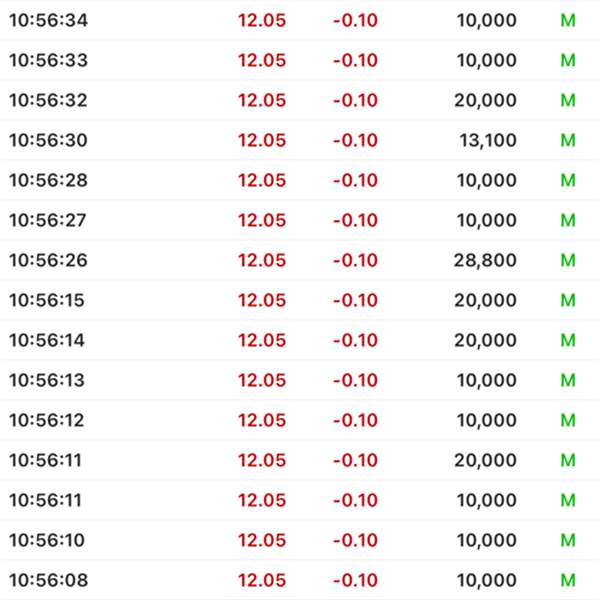Select the trade row at 10:56:08
600x600 pixels.
coord(300,580)
